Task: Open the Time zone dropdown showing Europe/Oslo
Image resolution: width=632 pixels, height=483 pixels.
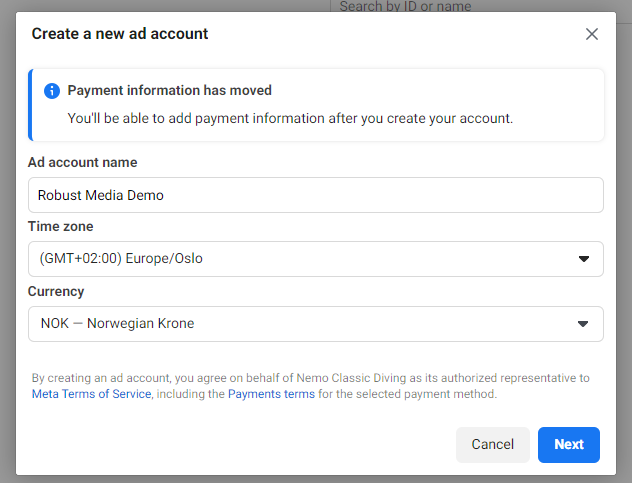Action: pyautogui.click(x=300, y=259)
